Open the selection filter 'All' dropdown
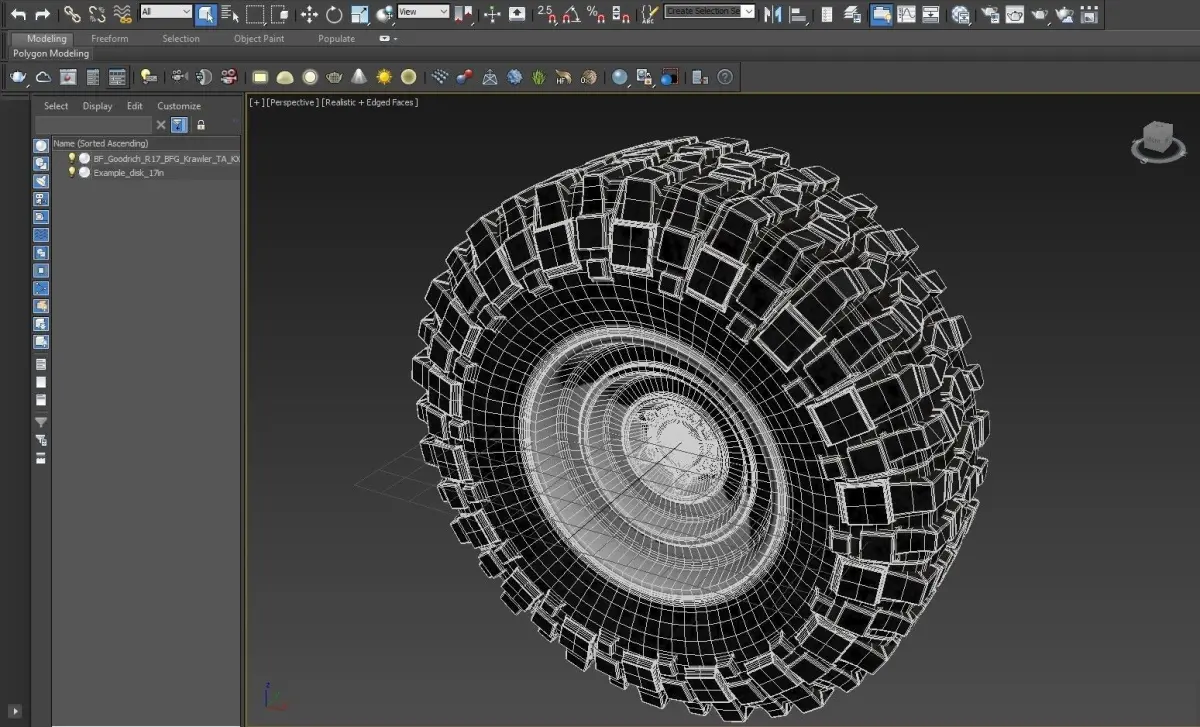Viewport: 1200px width, 727px height. pyautogui.click(x=166, y=12)
